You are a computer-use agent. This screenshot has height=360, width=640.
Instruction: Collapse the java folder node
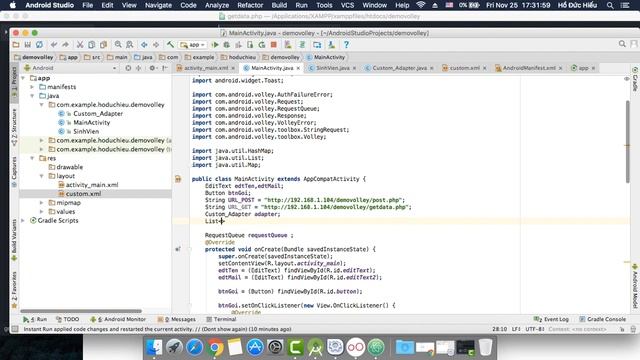point(32,96)
